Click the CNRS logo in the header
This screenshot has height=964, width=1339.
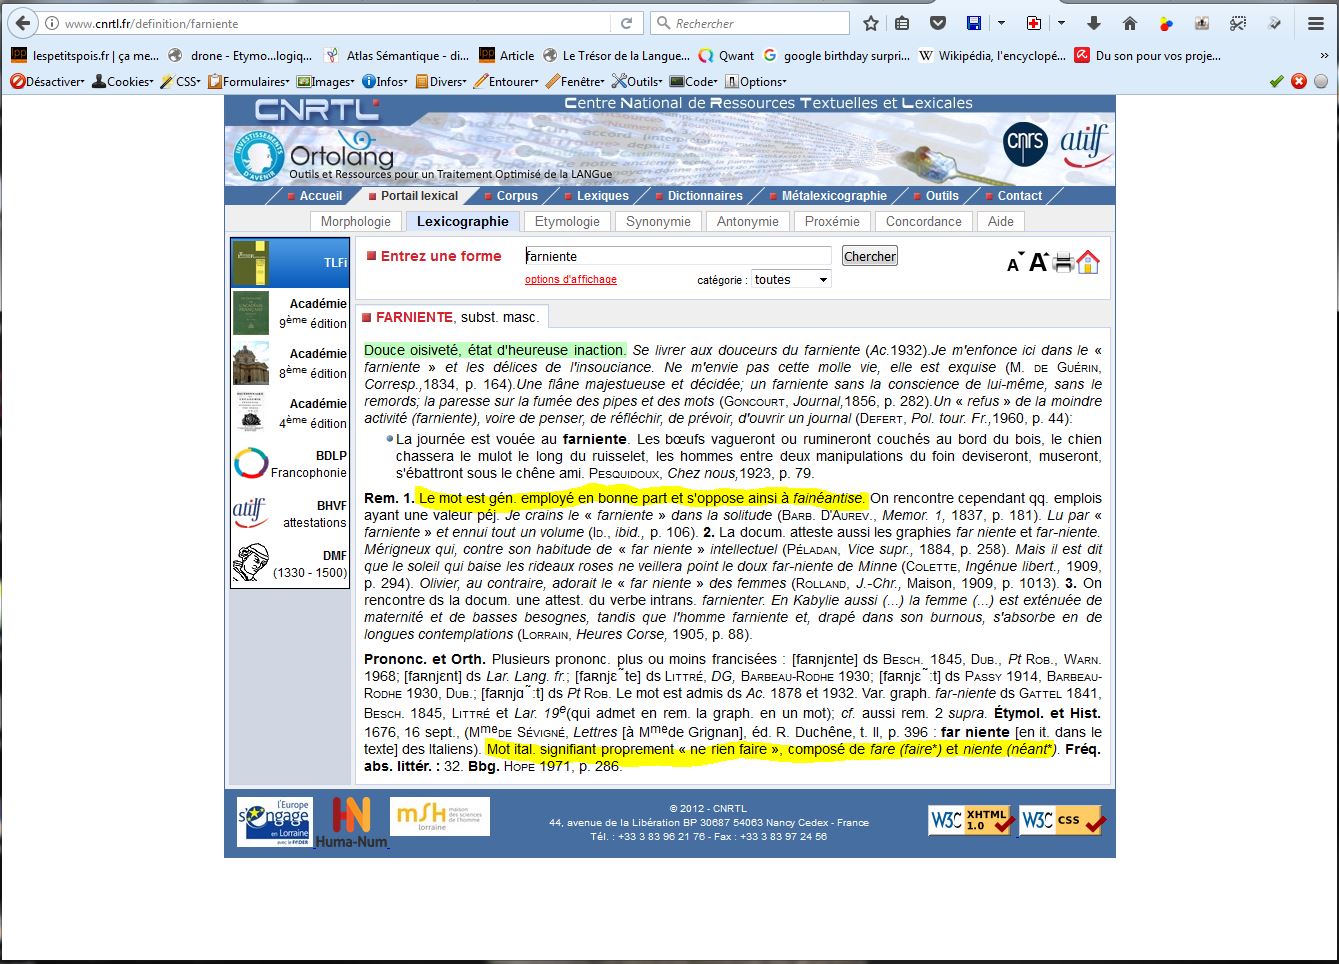tap(1026, 144)
